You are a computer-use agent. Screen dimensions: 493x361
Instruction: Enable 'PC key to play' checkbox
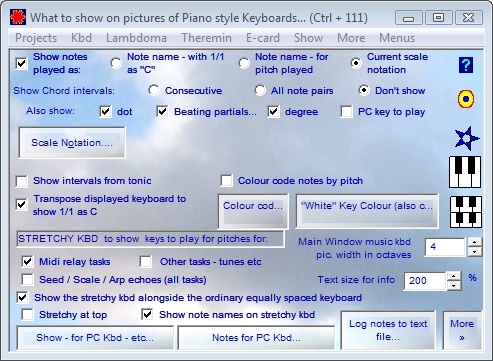(346, 112)
